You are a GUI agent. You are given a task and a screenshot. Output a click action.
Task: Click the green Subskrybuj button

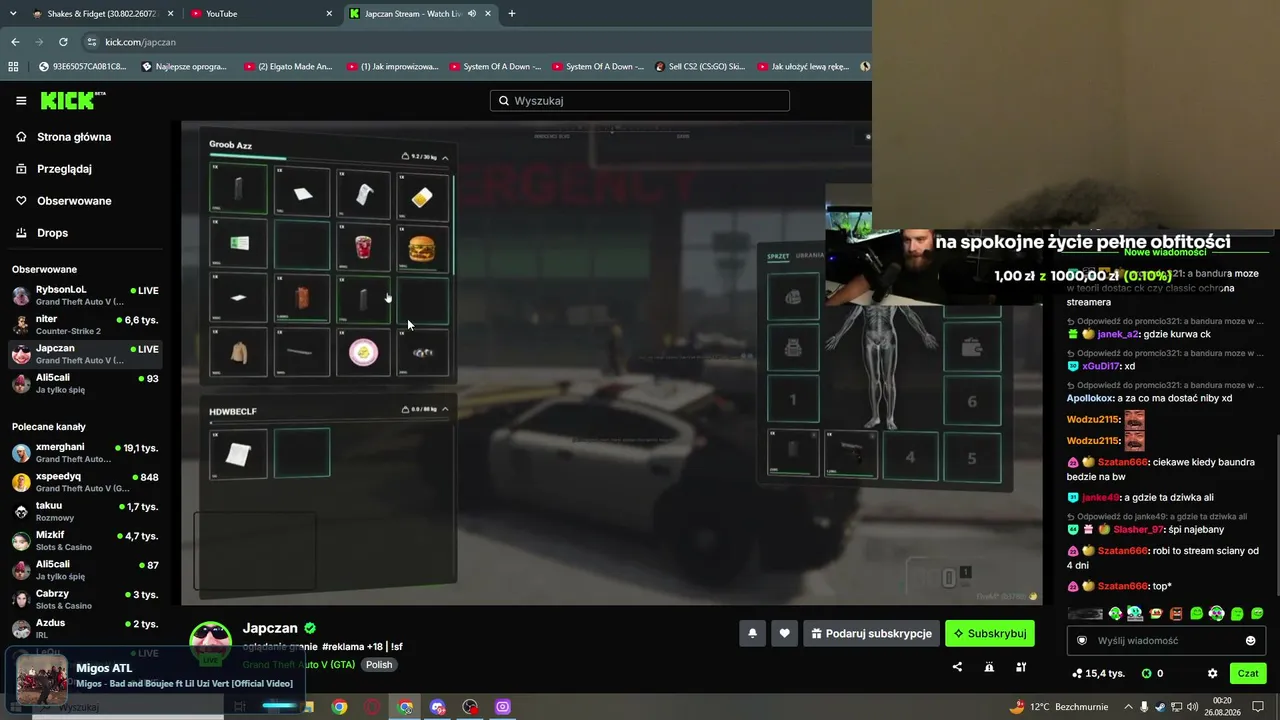click(990, 633)
